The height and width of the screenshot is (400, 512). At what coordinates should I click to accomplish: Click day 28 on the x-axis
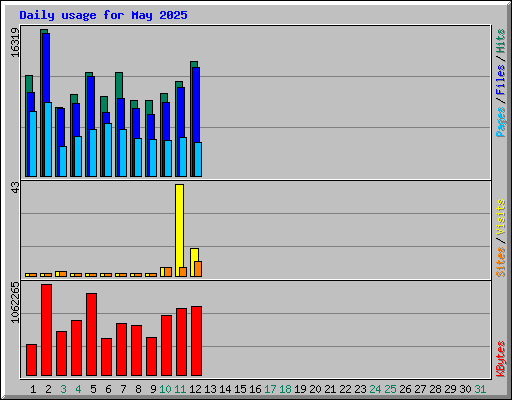(x=435, y=389)
